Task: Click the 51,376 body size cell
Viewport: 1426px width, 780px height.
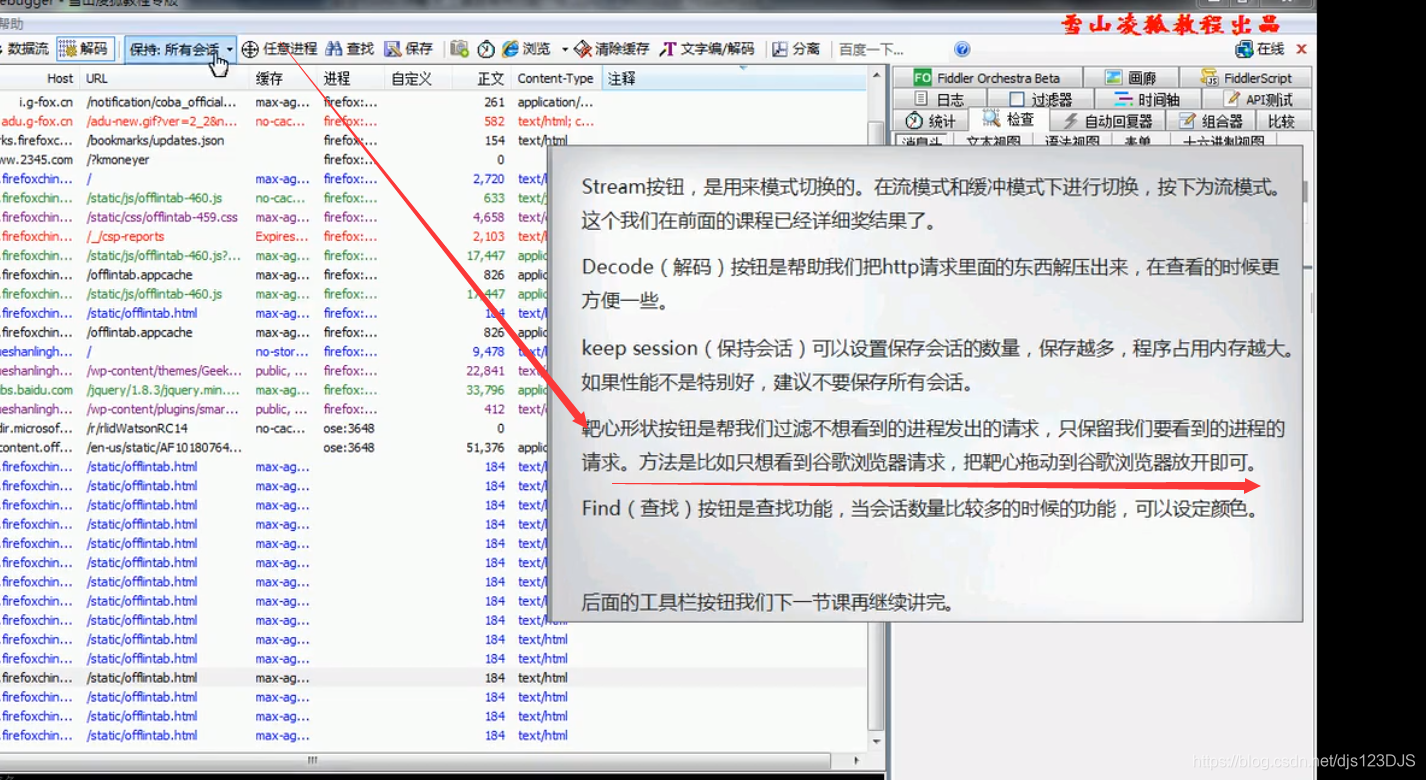Action: [485, 448]
